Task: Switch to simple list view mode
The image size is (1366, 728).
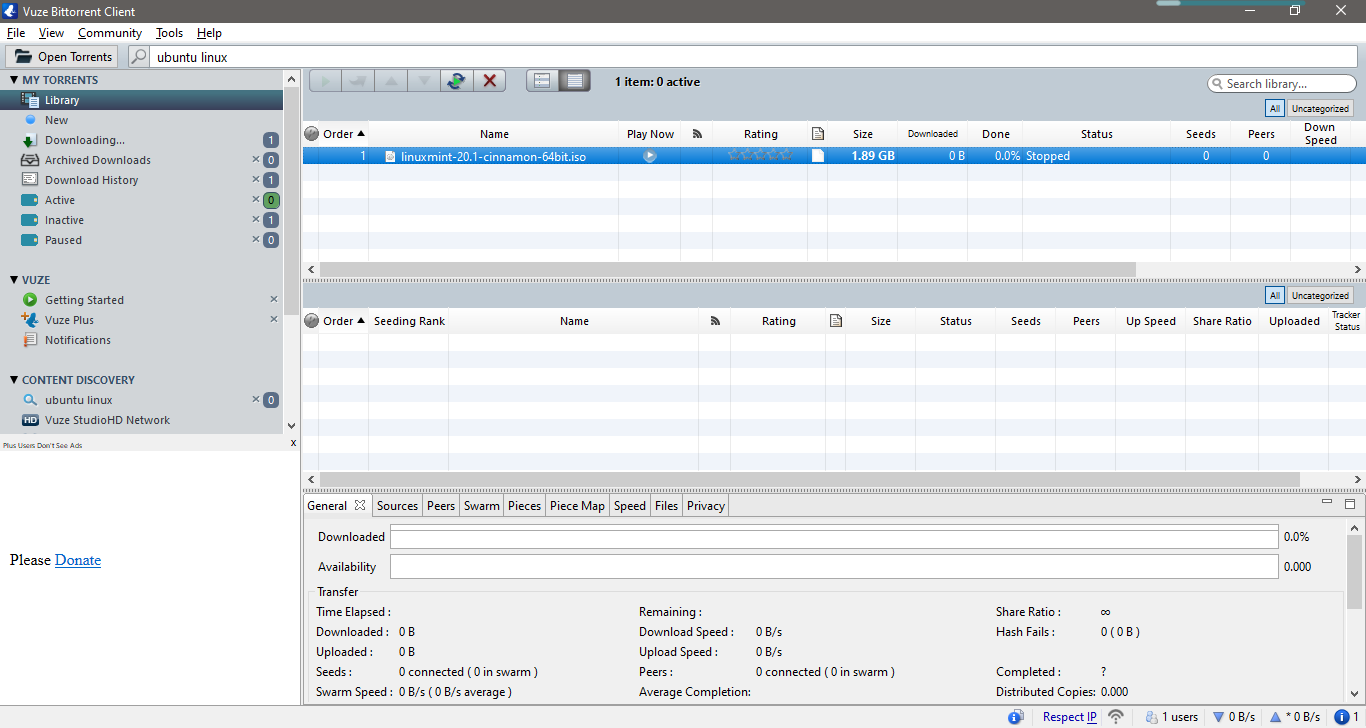Action: tap(543, 81)
